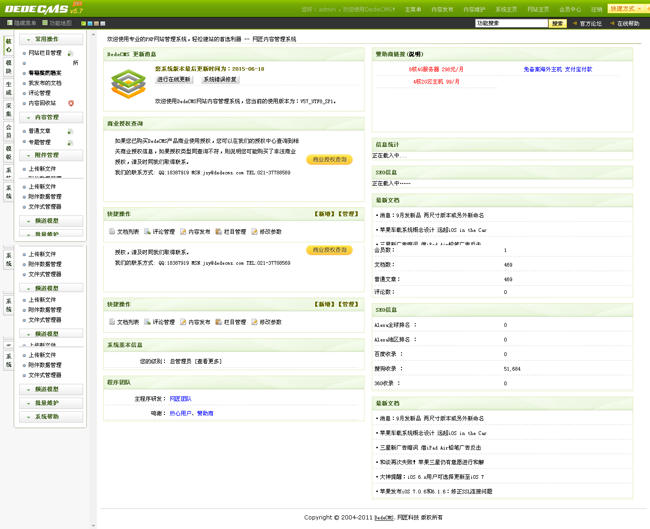
Task: Open the 网旺团队 developer link
Action: (x=180, y=398)
